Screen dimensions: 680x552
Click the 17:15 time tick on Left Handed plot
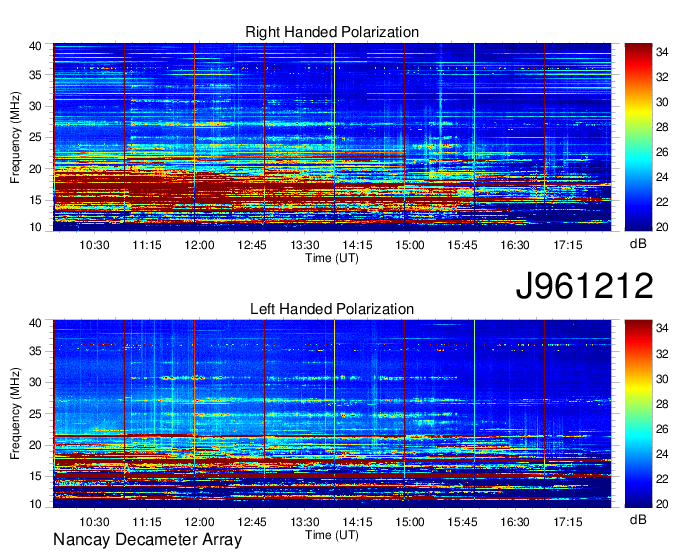click(568, 522)
